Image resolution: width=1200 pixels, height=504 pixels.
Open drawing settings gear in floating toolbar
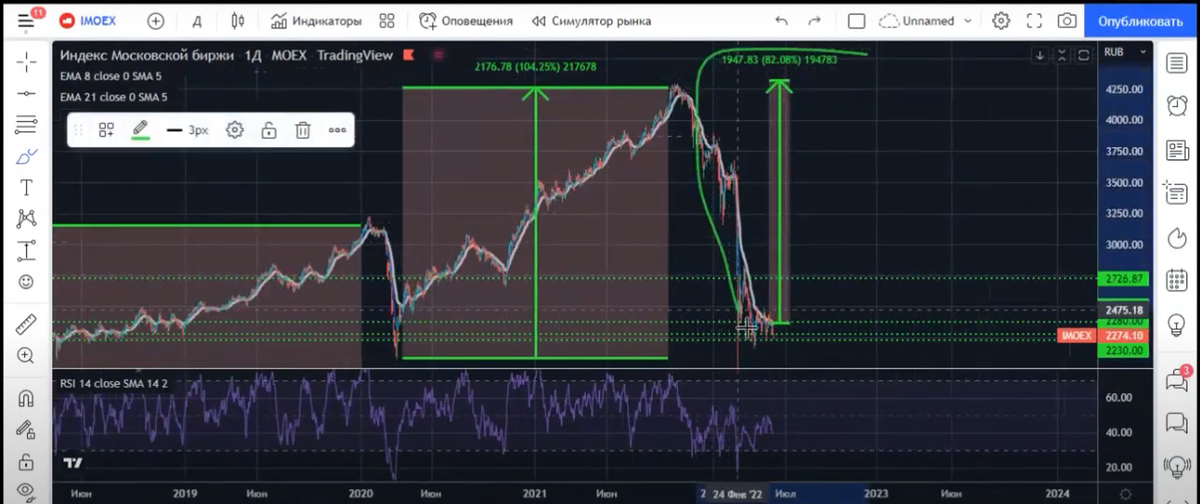coord(235,130)
